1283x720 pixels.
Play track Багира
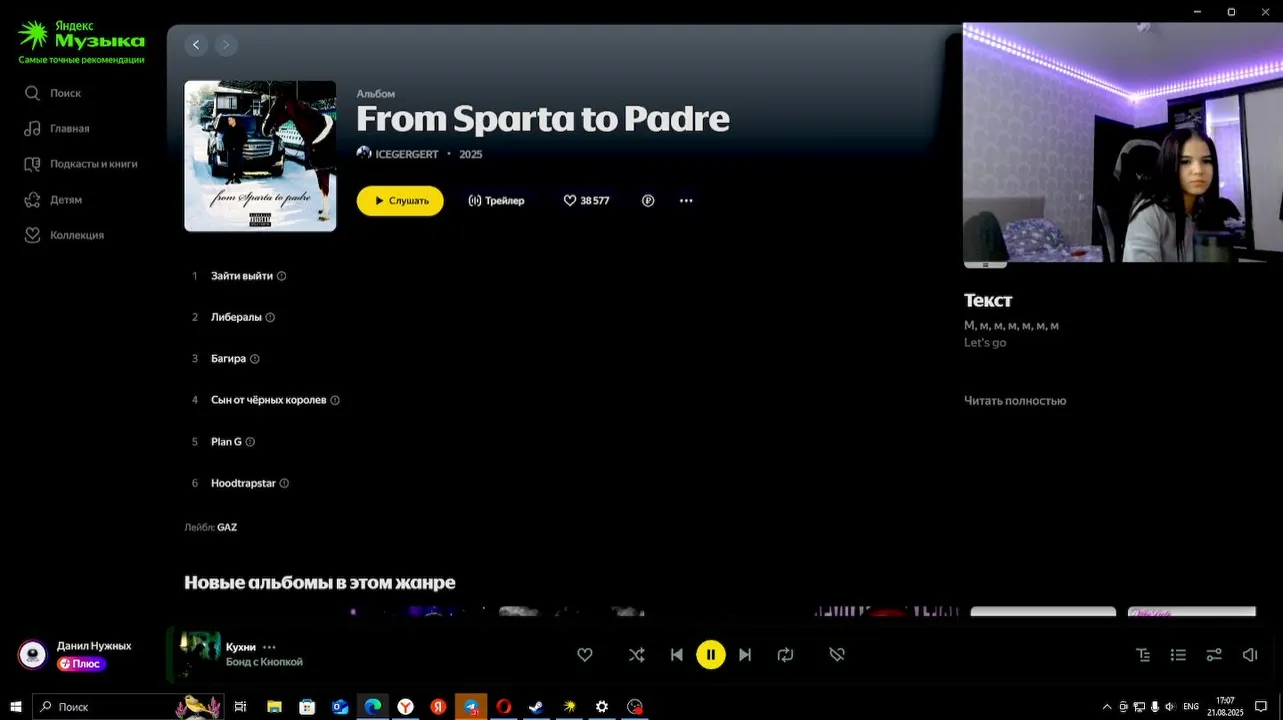tap(228, 358)
